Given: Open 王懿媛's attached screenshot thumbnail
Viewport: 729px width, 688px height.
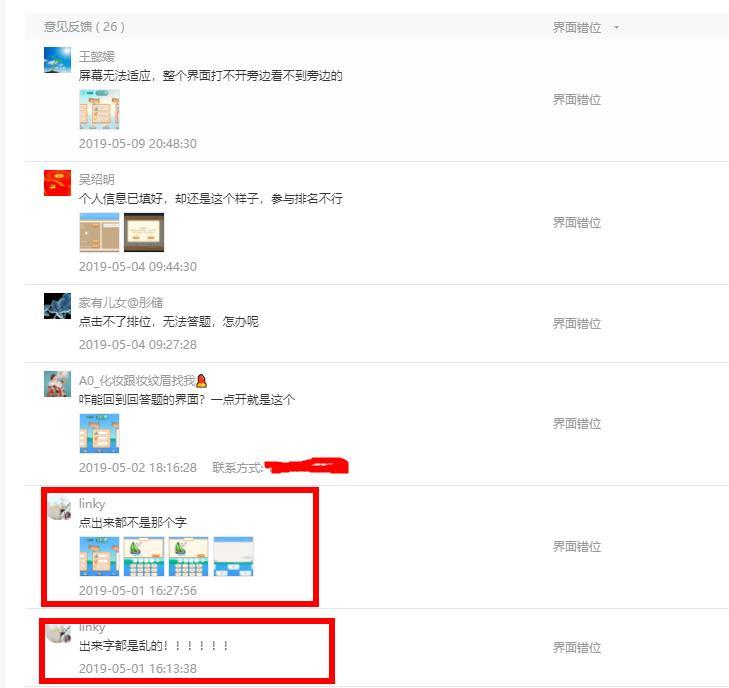Looking at the screenshot, I should (99, 110).
